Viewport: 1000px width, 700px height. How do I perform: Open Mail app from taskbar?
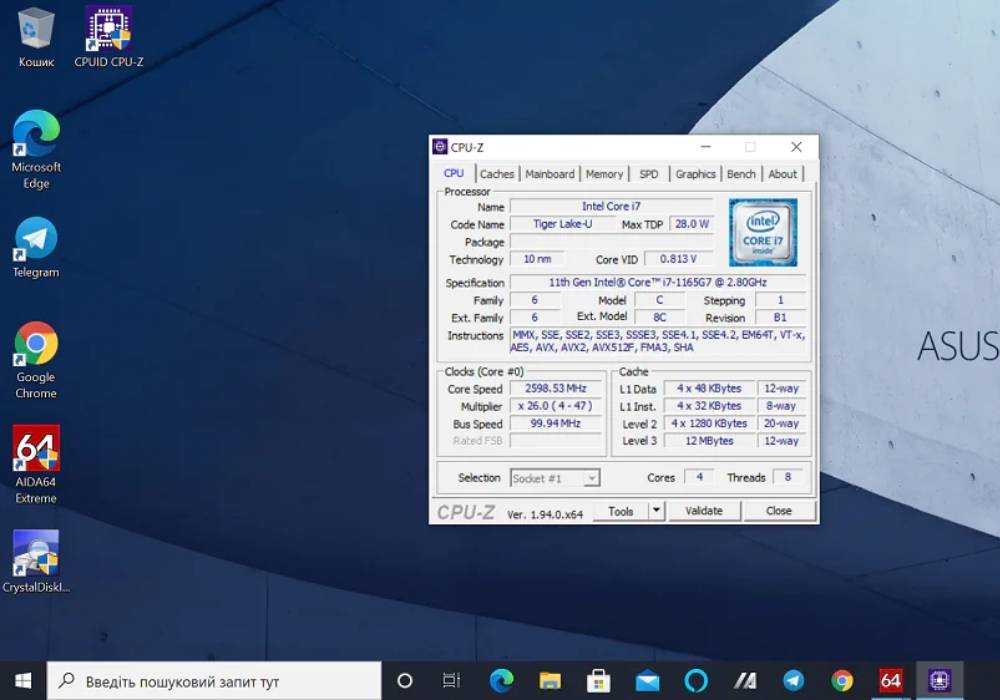(647, 681)
